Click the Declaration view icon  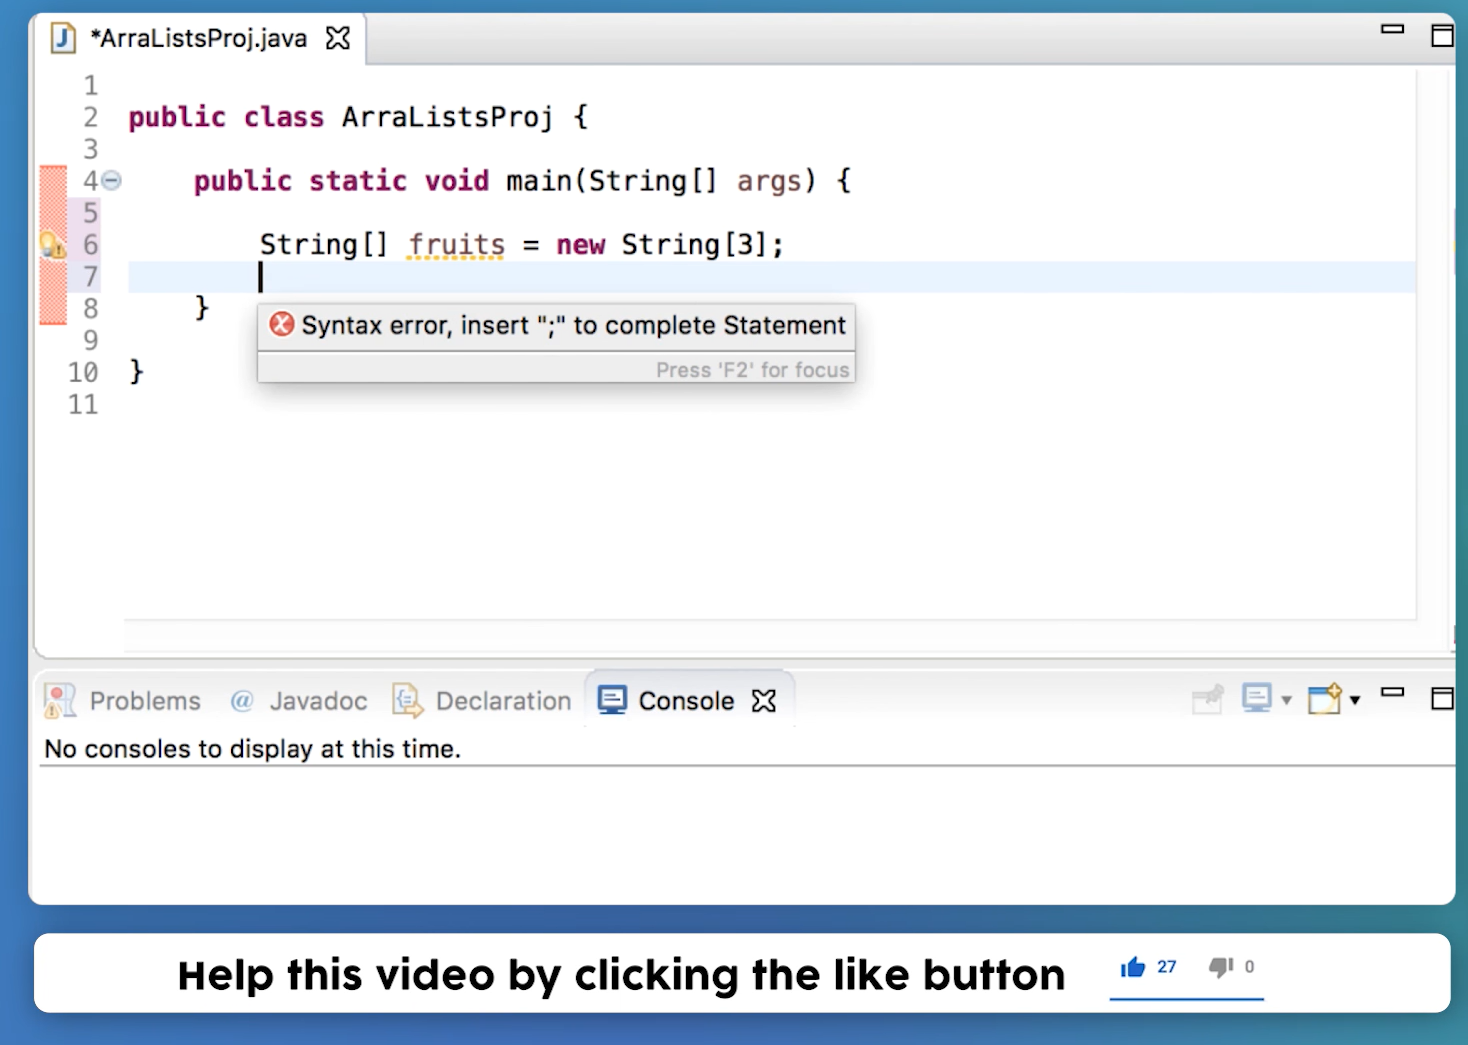pos(407,701)
